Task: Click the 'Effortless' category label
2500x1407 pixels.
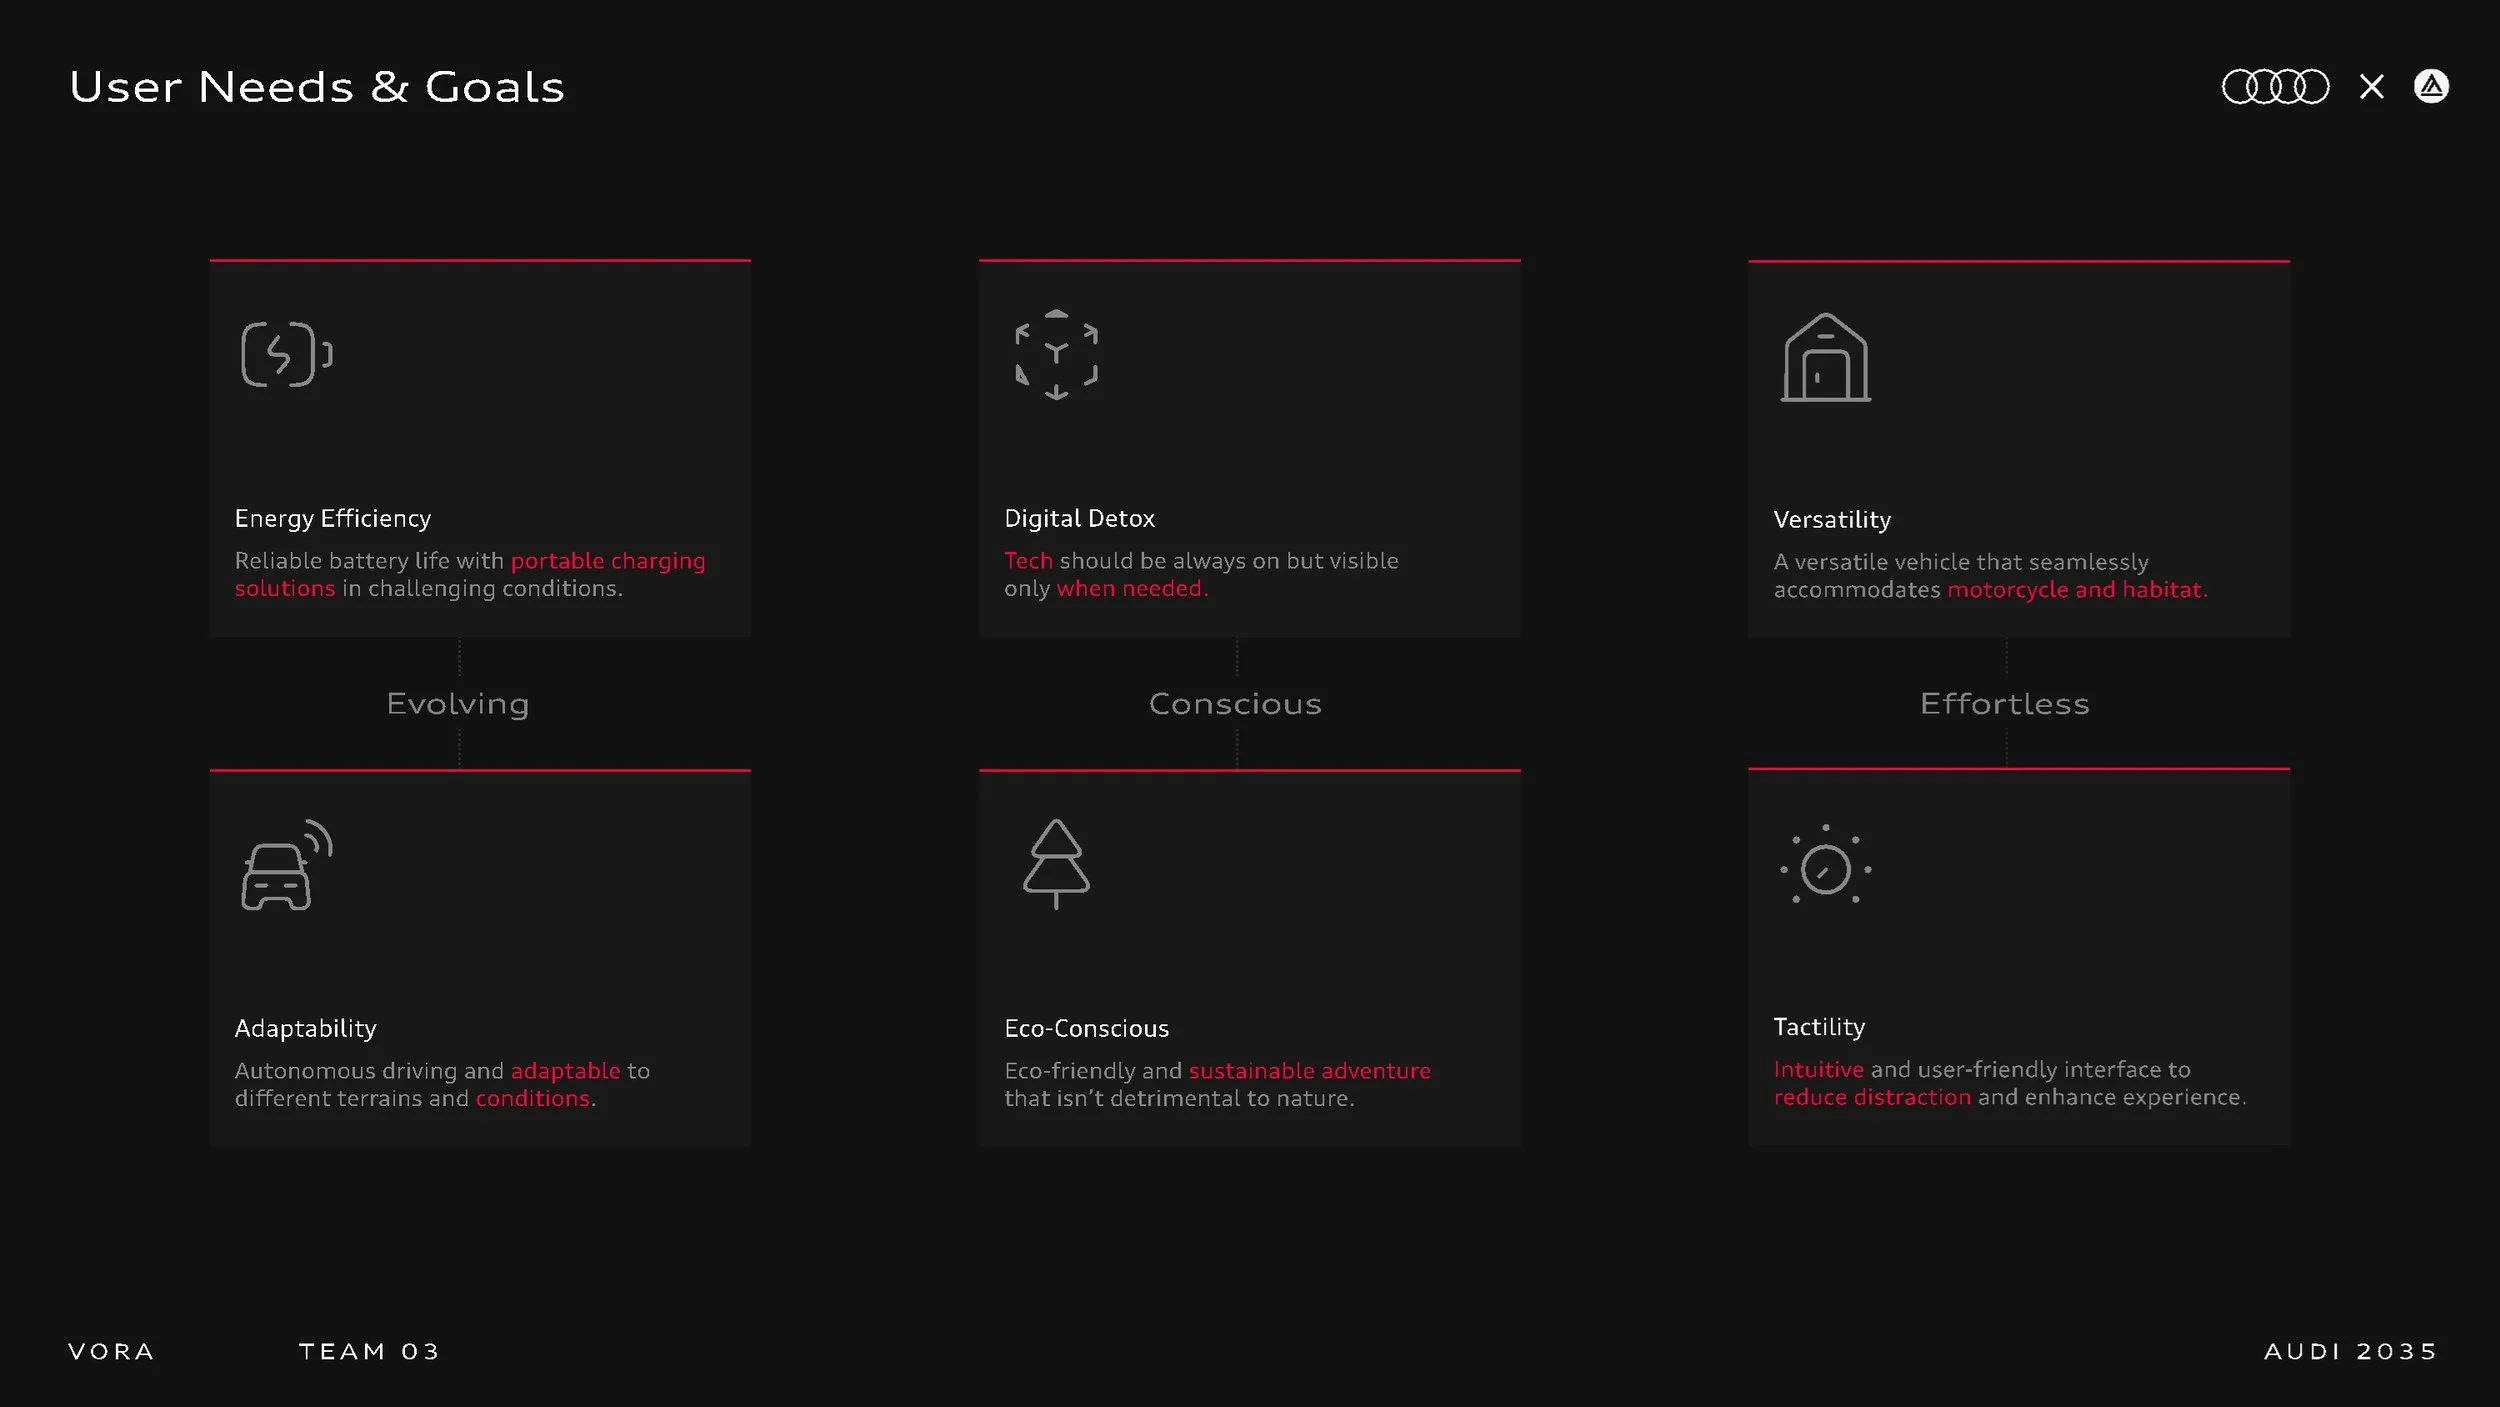Action: [x=2005, y=704]
